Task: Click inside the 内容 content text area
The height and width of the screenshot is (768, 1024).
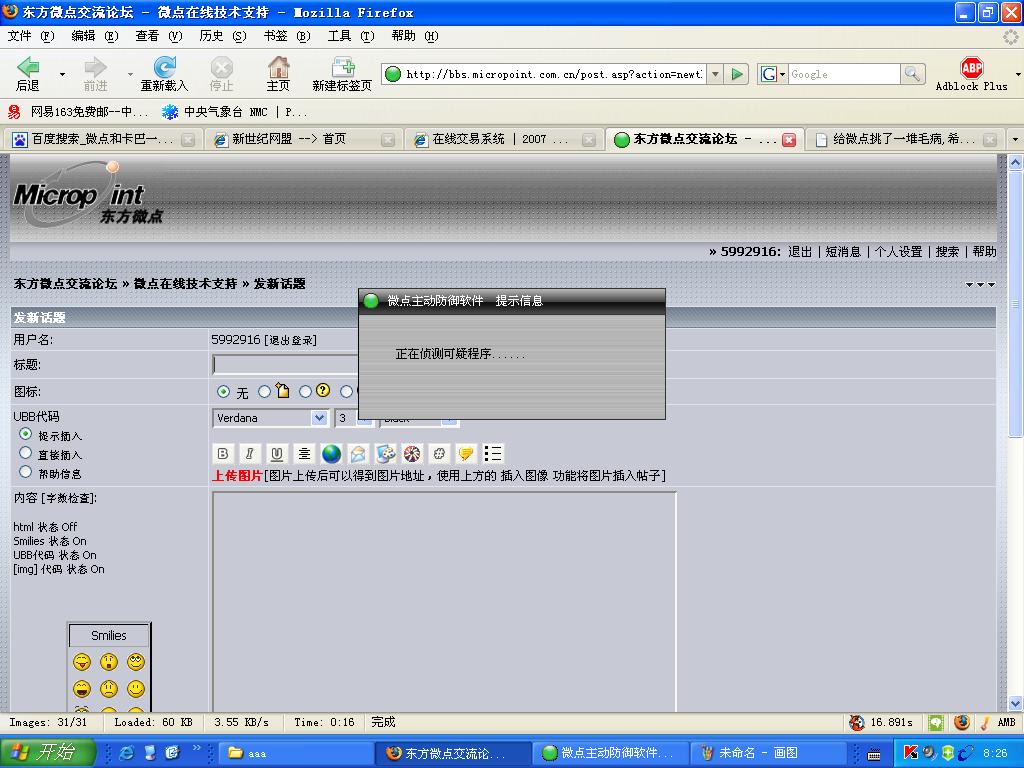Action: [444, 601]
